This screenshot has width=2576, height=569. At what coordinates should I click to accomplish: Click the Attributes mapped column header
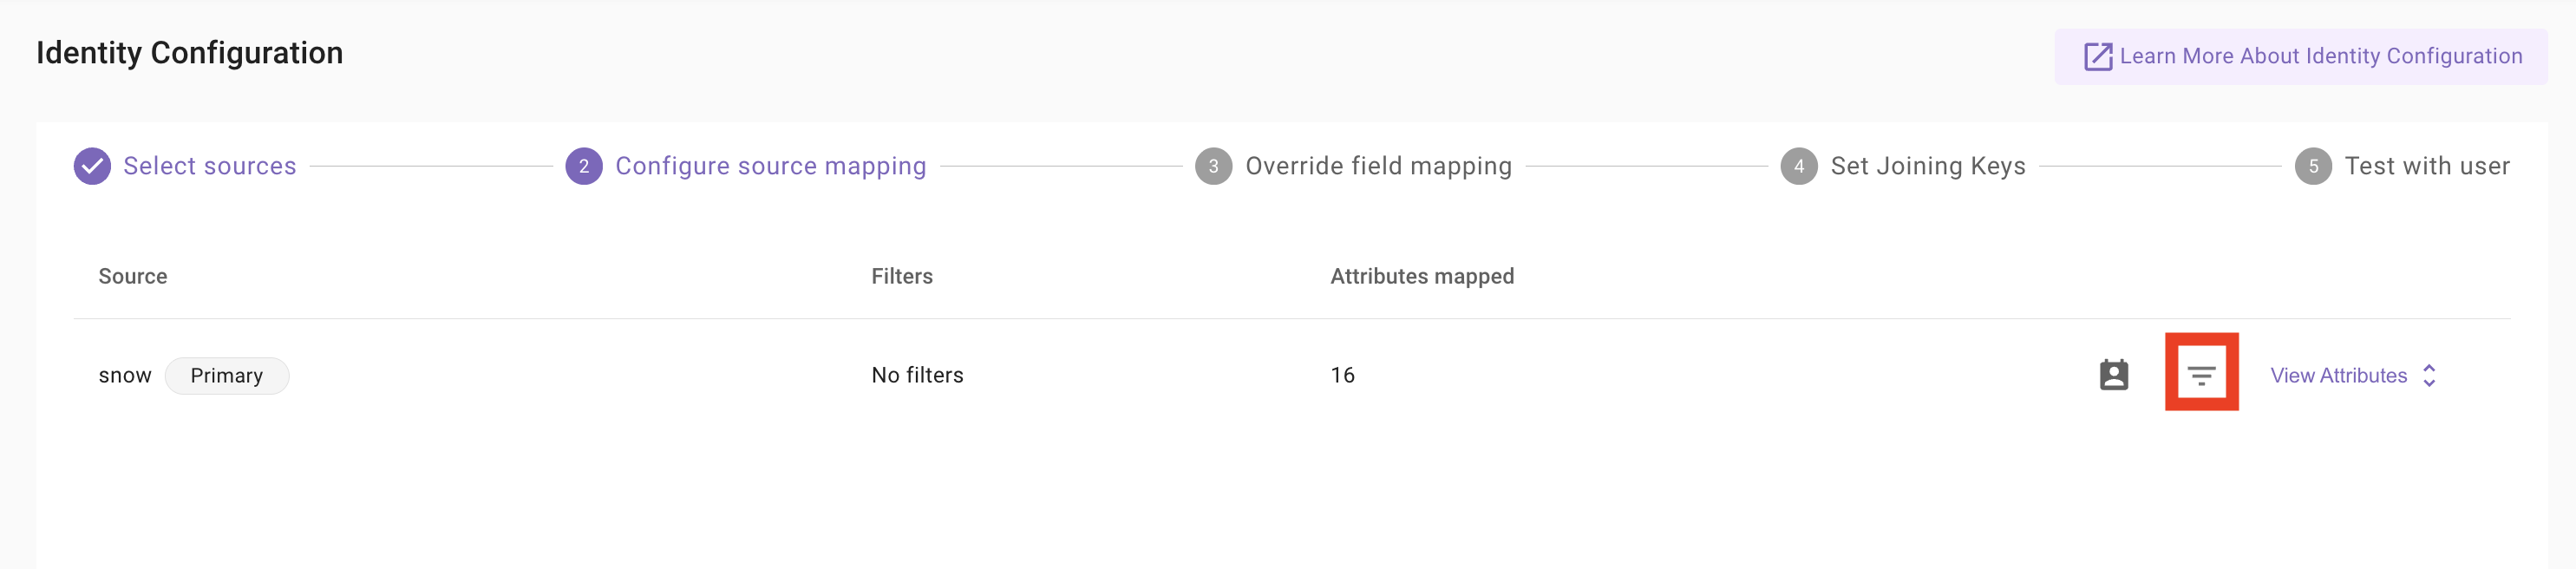click(x=1421, y=276)
